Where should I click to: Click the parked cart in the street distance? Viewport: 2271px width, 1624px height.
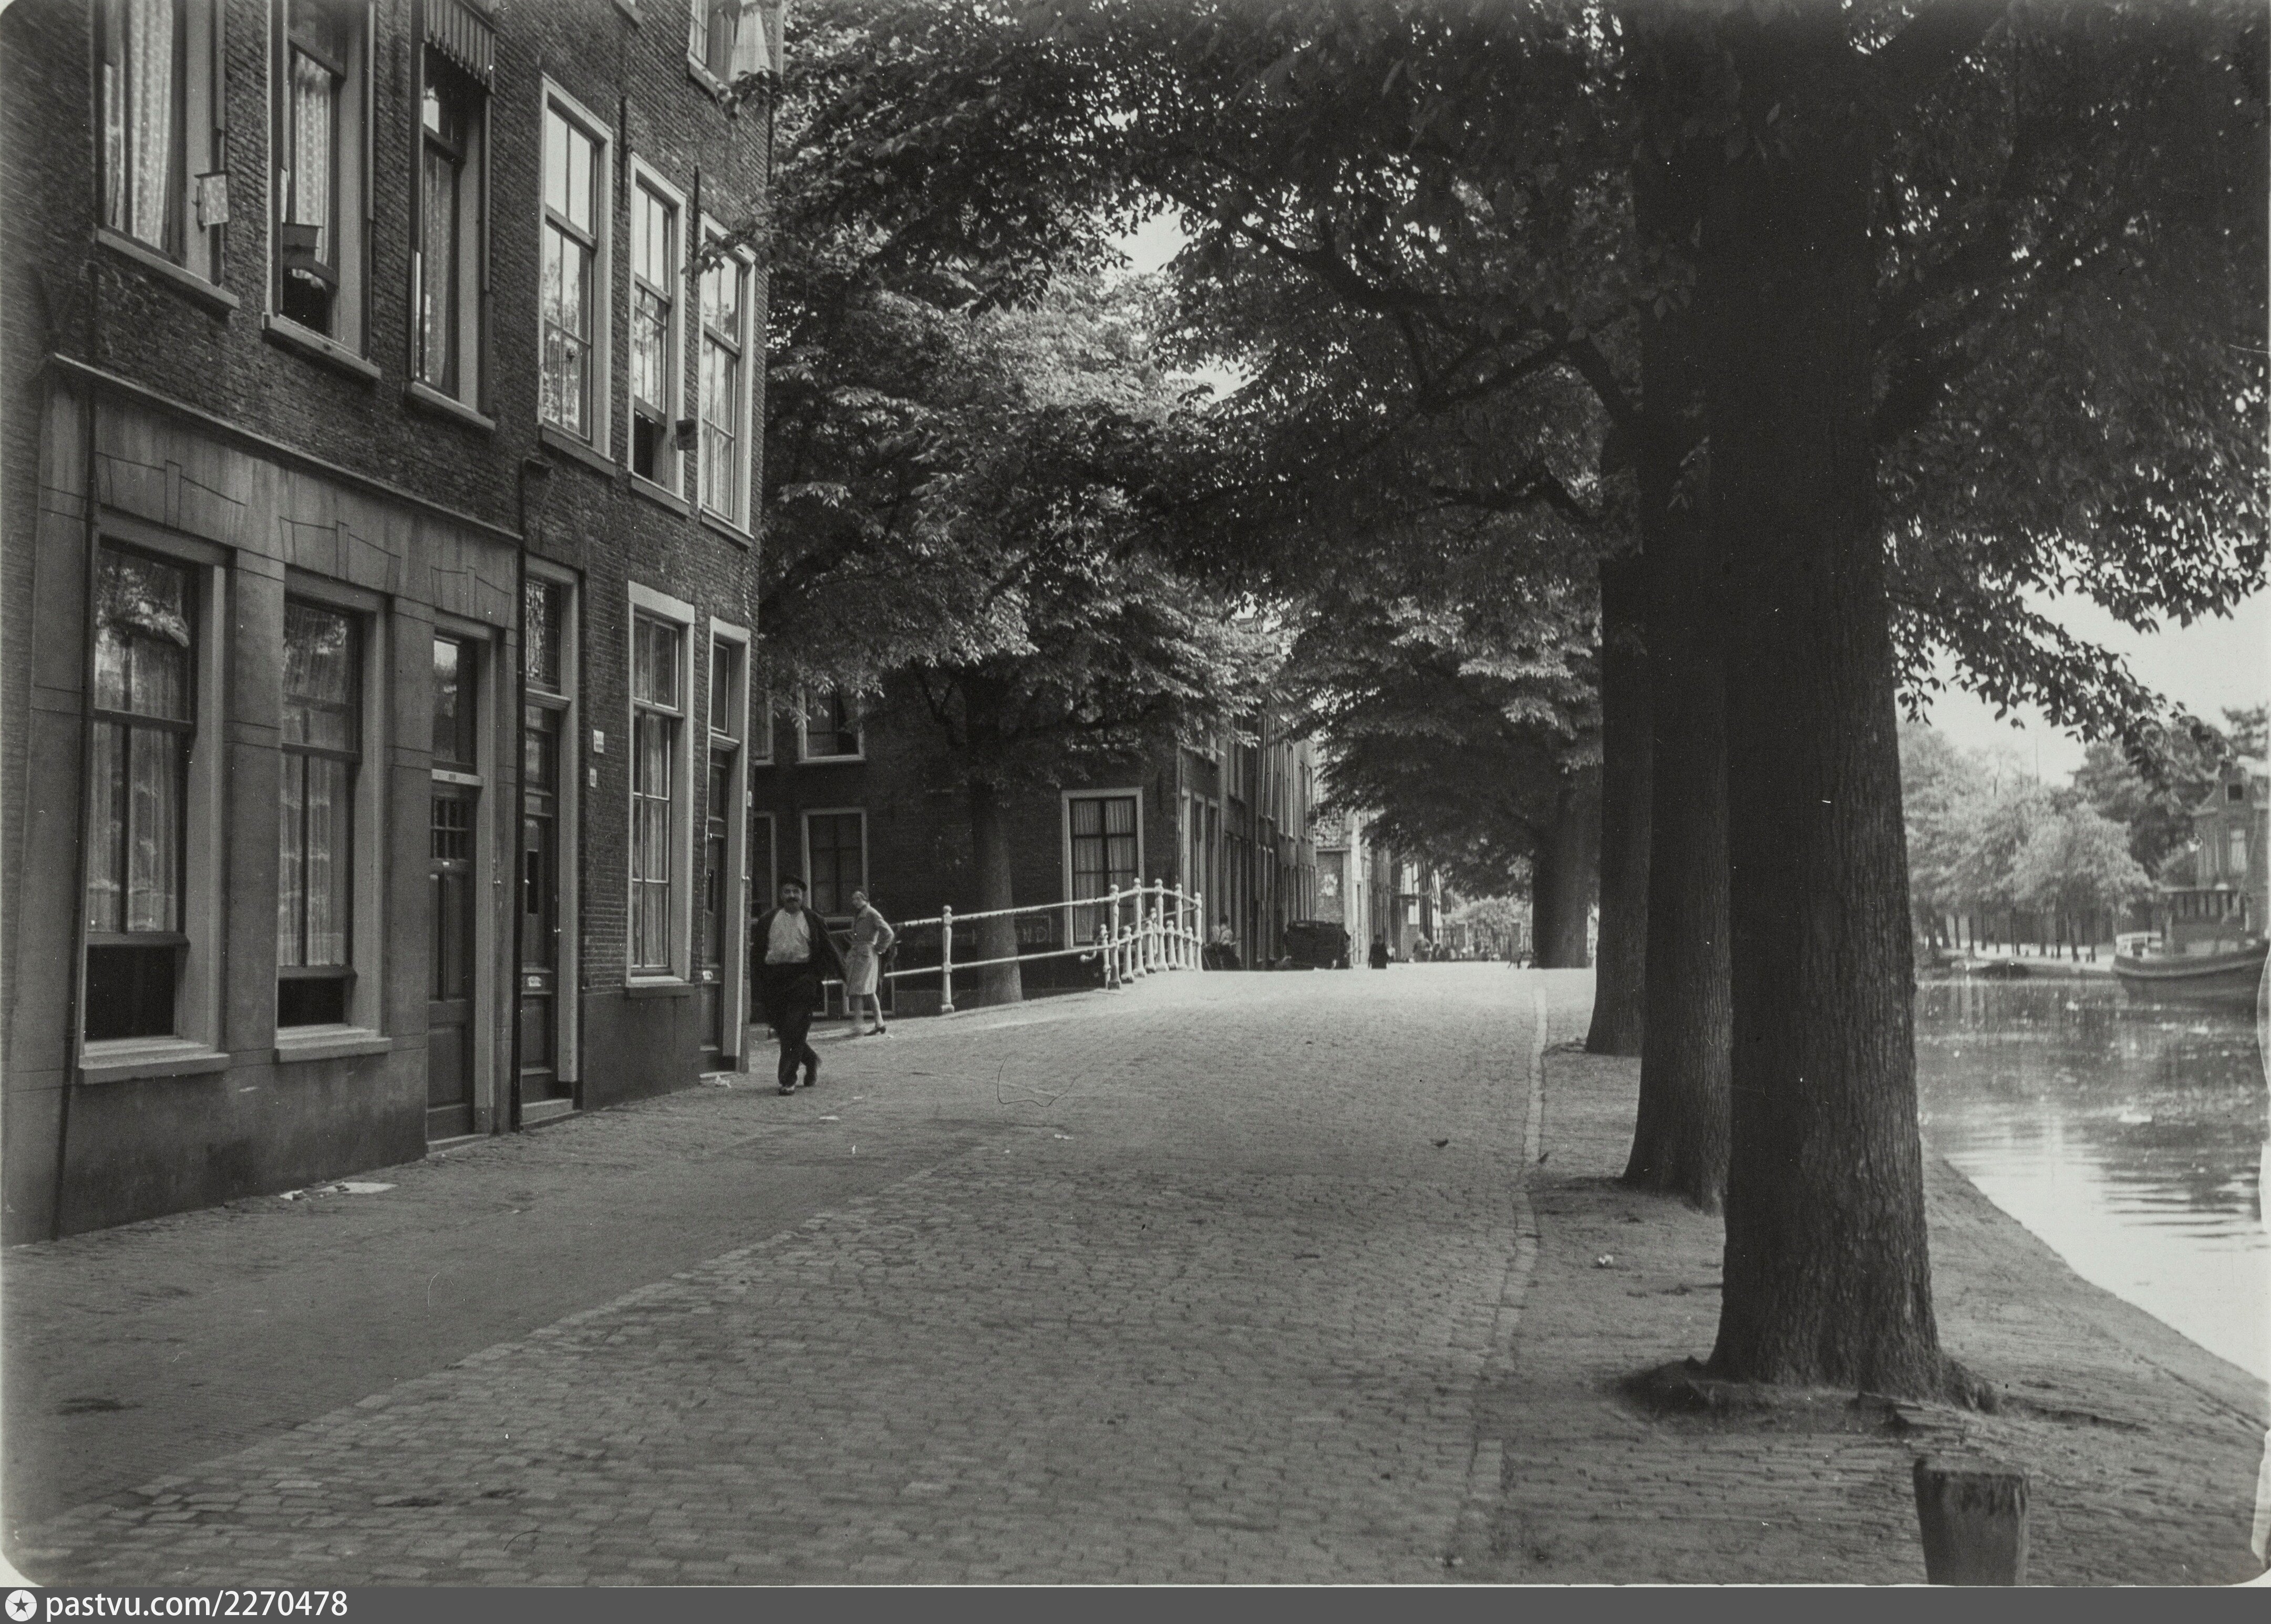[x=1316, y=944]
